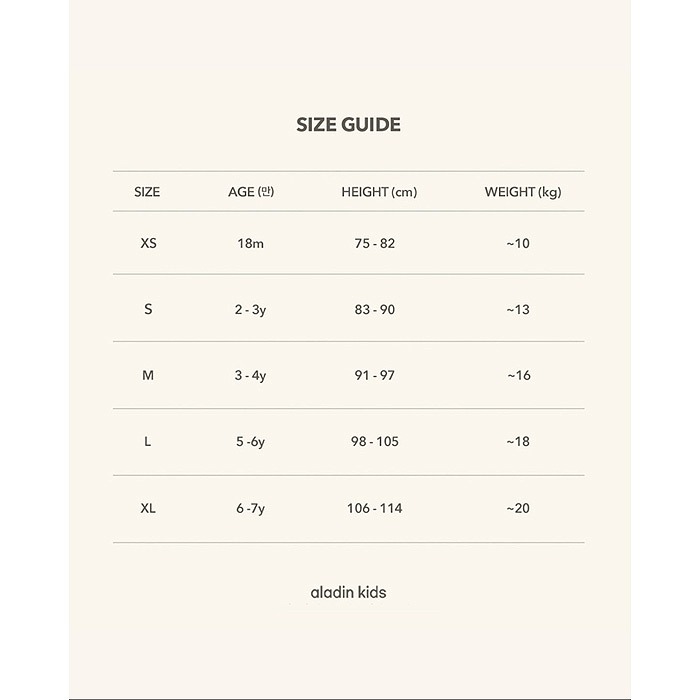This screenshot has height=700, width=700.
Task: Select the SIZE column header
Action: [147, 192]
